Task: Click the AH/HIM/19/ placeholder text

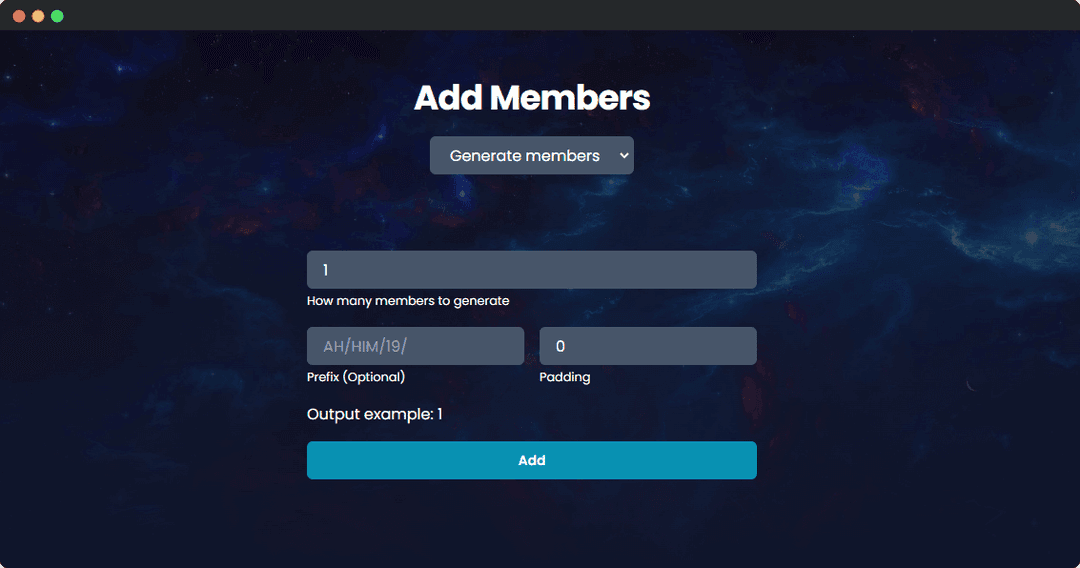Action: 365,346
